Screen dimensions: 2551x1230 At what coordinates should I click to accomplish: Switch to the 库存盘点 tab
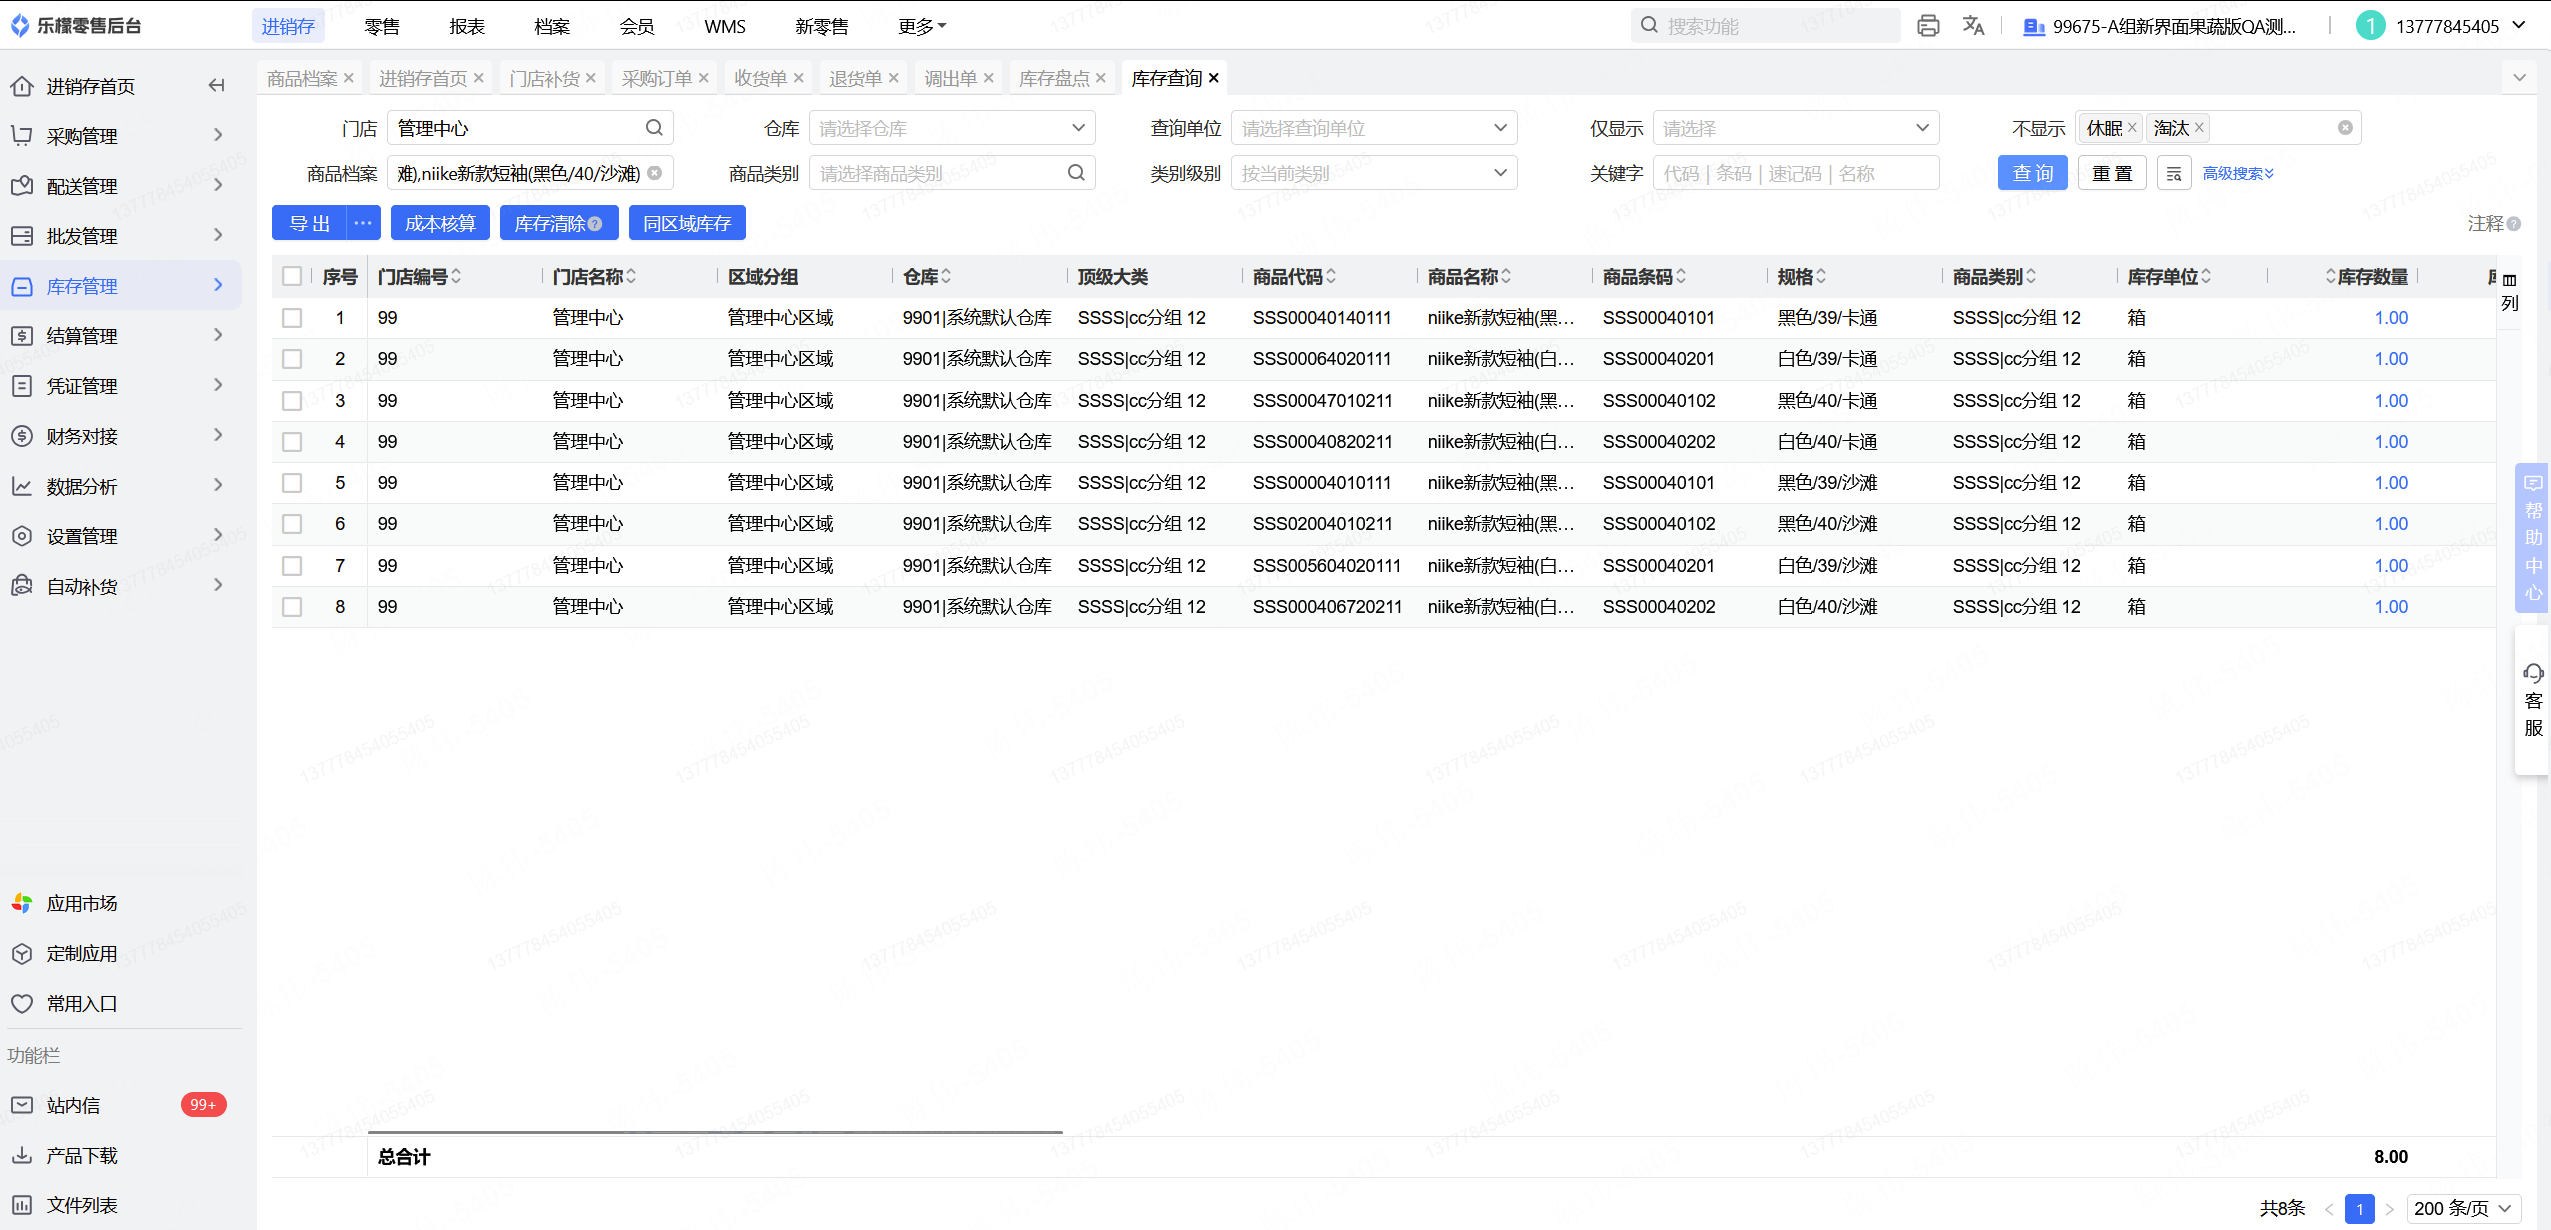[x=1053, y=78]
